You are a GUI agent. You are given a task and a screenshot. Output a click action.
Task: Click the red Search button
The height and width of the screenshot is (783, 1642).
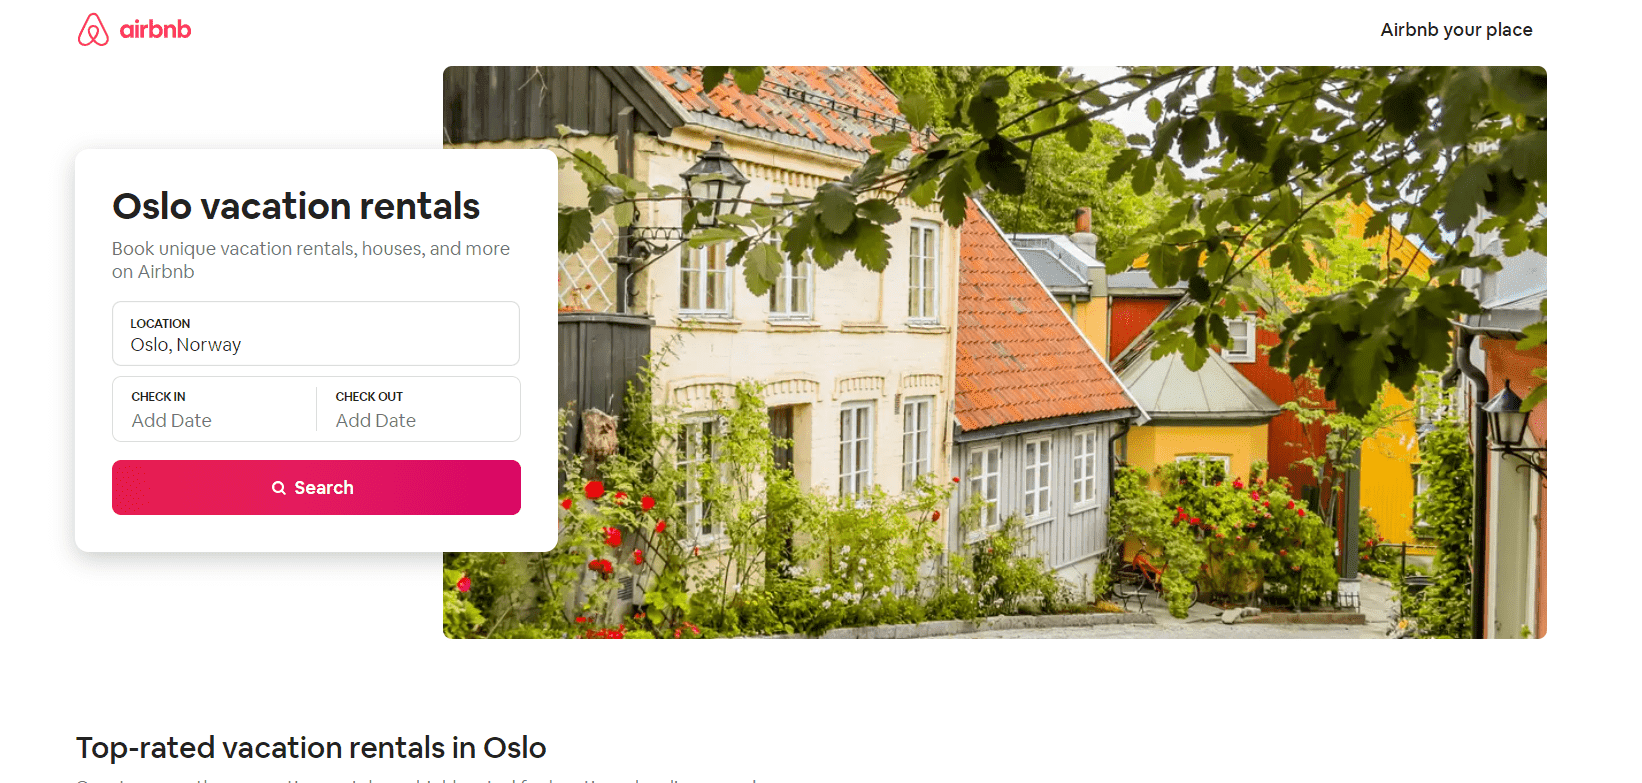(316, 487)
